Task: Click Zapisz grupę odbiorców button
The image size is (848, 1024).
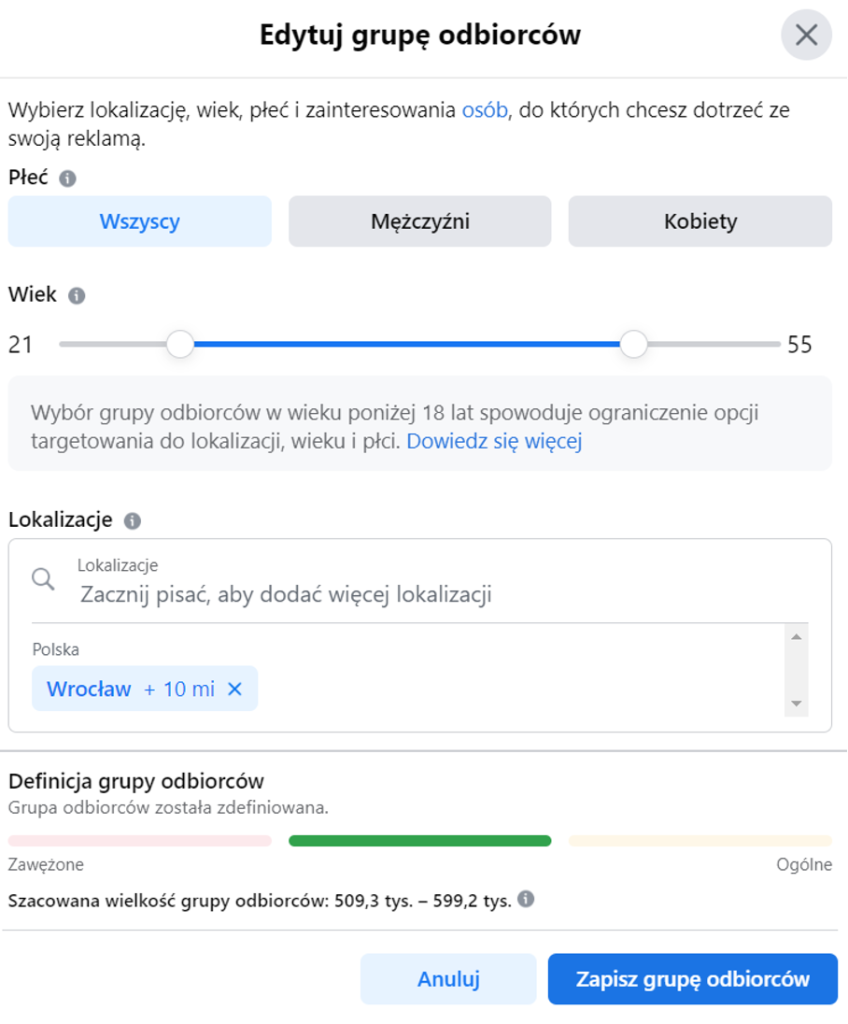Action: click(x=693, y=979)
